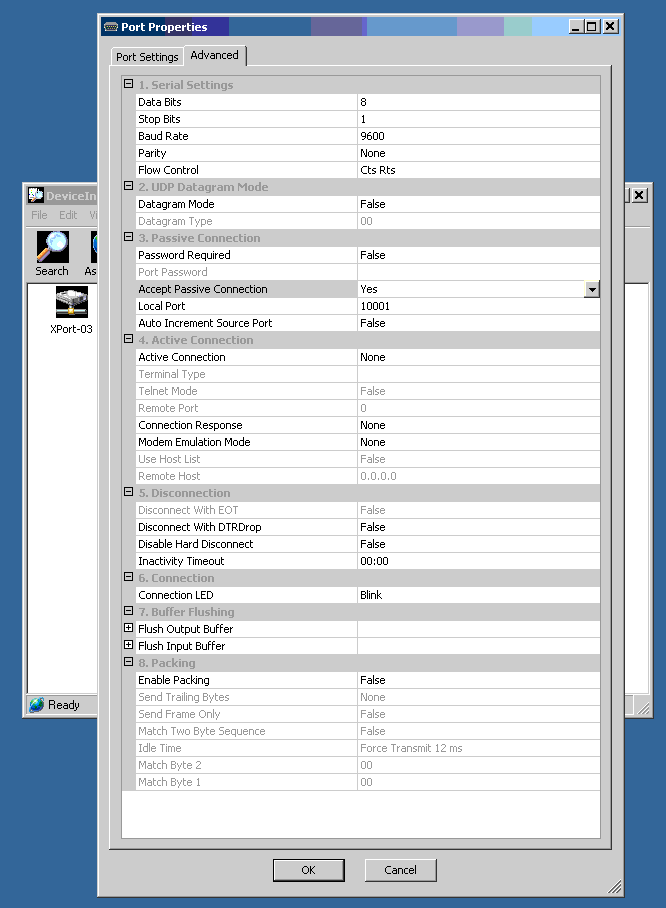
Task: Select the XPort-03 device icon
Action: [71, 302]
